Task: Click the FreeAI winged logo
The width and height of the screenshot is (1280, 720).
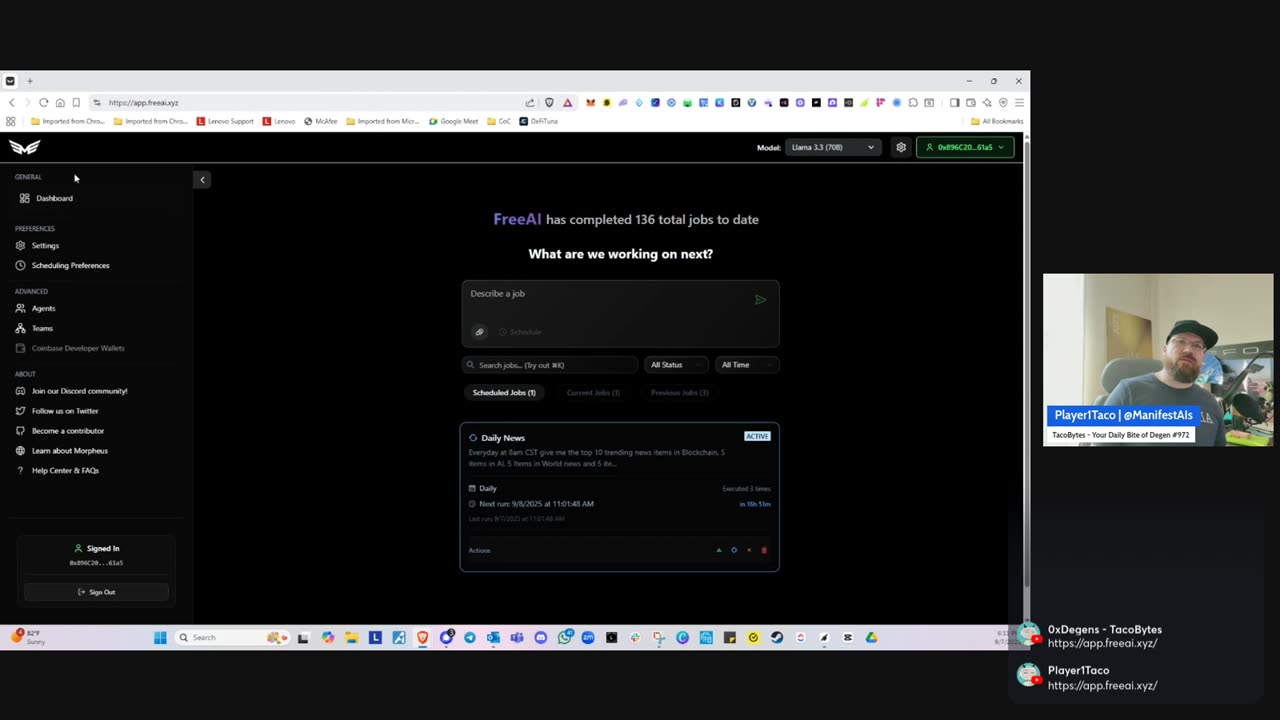Action: tap(24, 147)
